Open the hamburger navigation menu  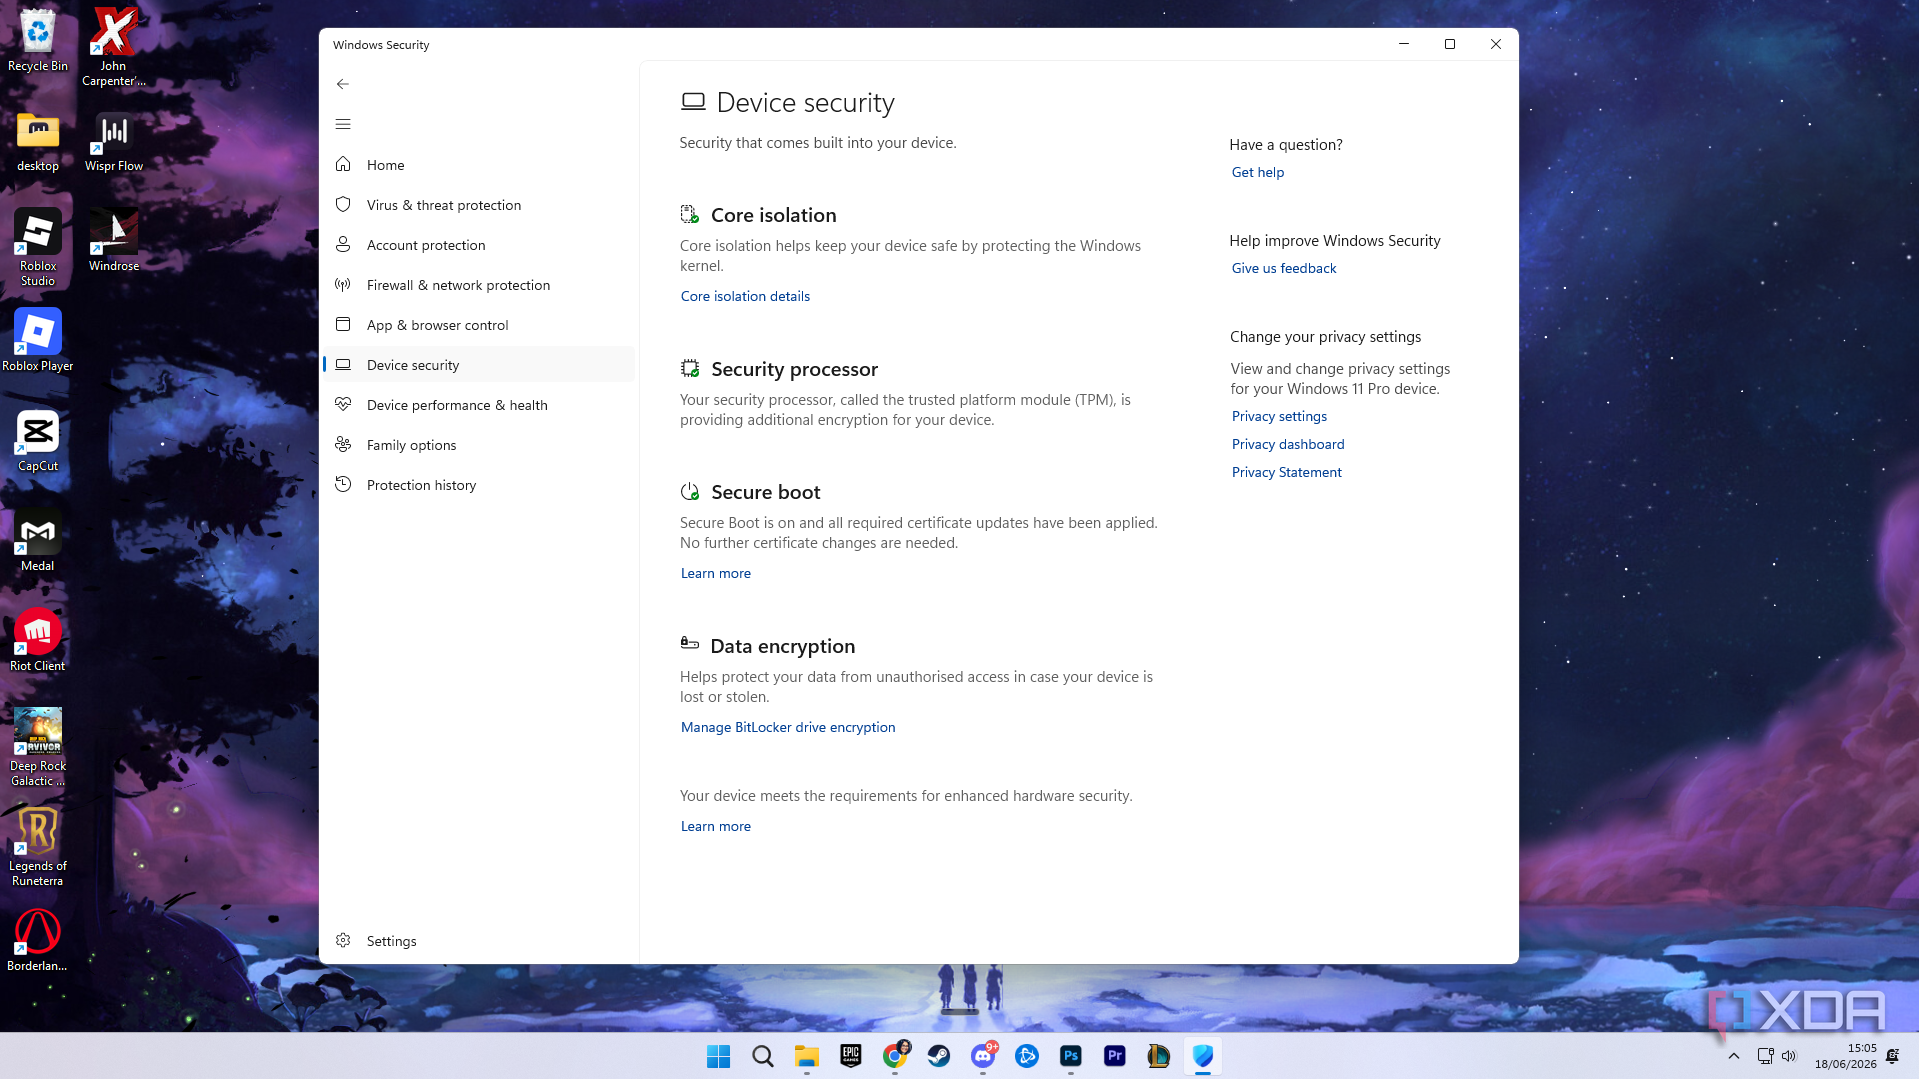343,124
